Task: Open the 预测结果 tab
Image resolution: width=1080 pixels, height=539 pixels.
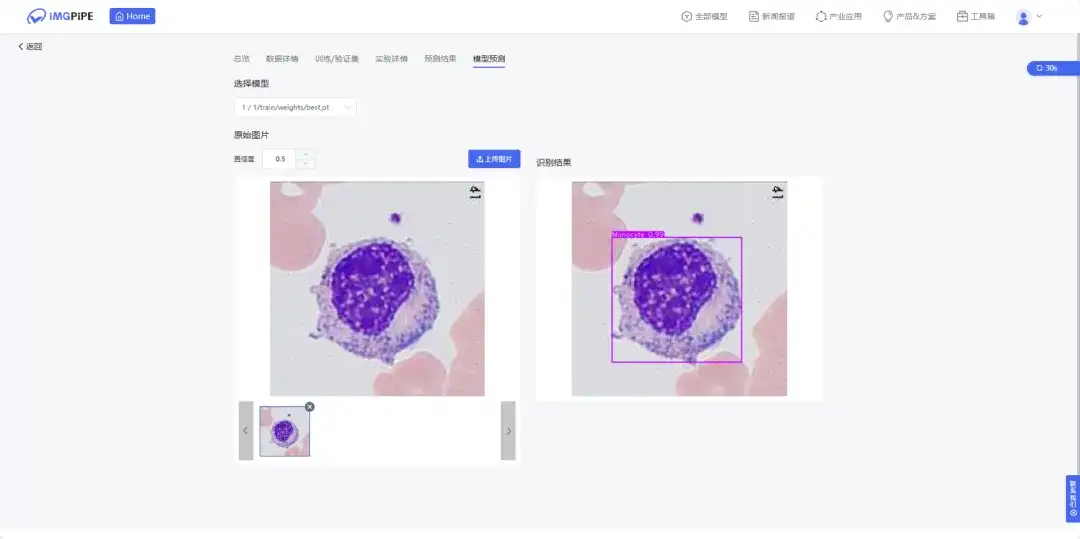Action: click(x=440, y=59)
